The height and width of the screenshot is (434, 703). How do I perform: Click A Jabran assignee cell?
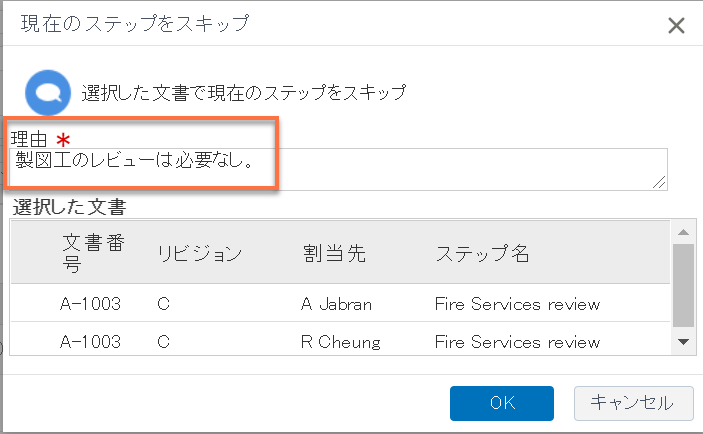tap(336, 304)
